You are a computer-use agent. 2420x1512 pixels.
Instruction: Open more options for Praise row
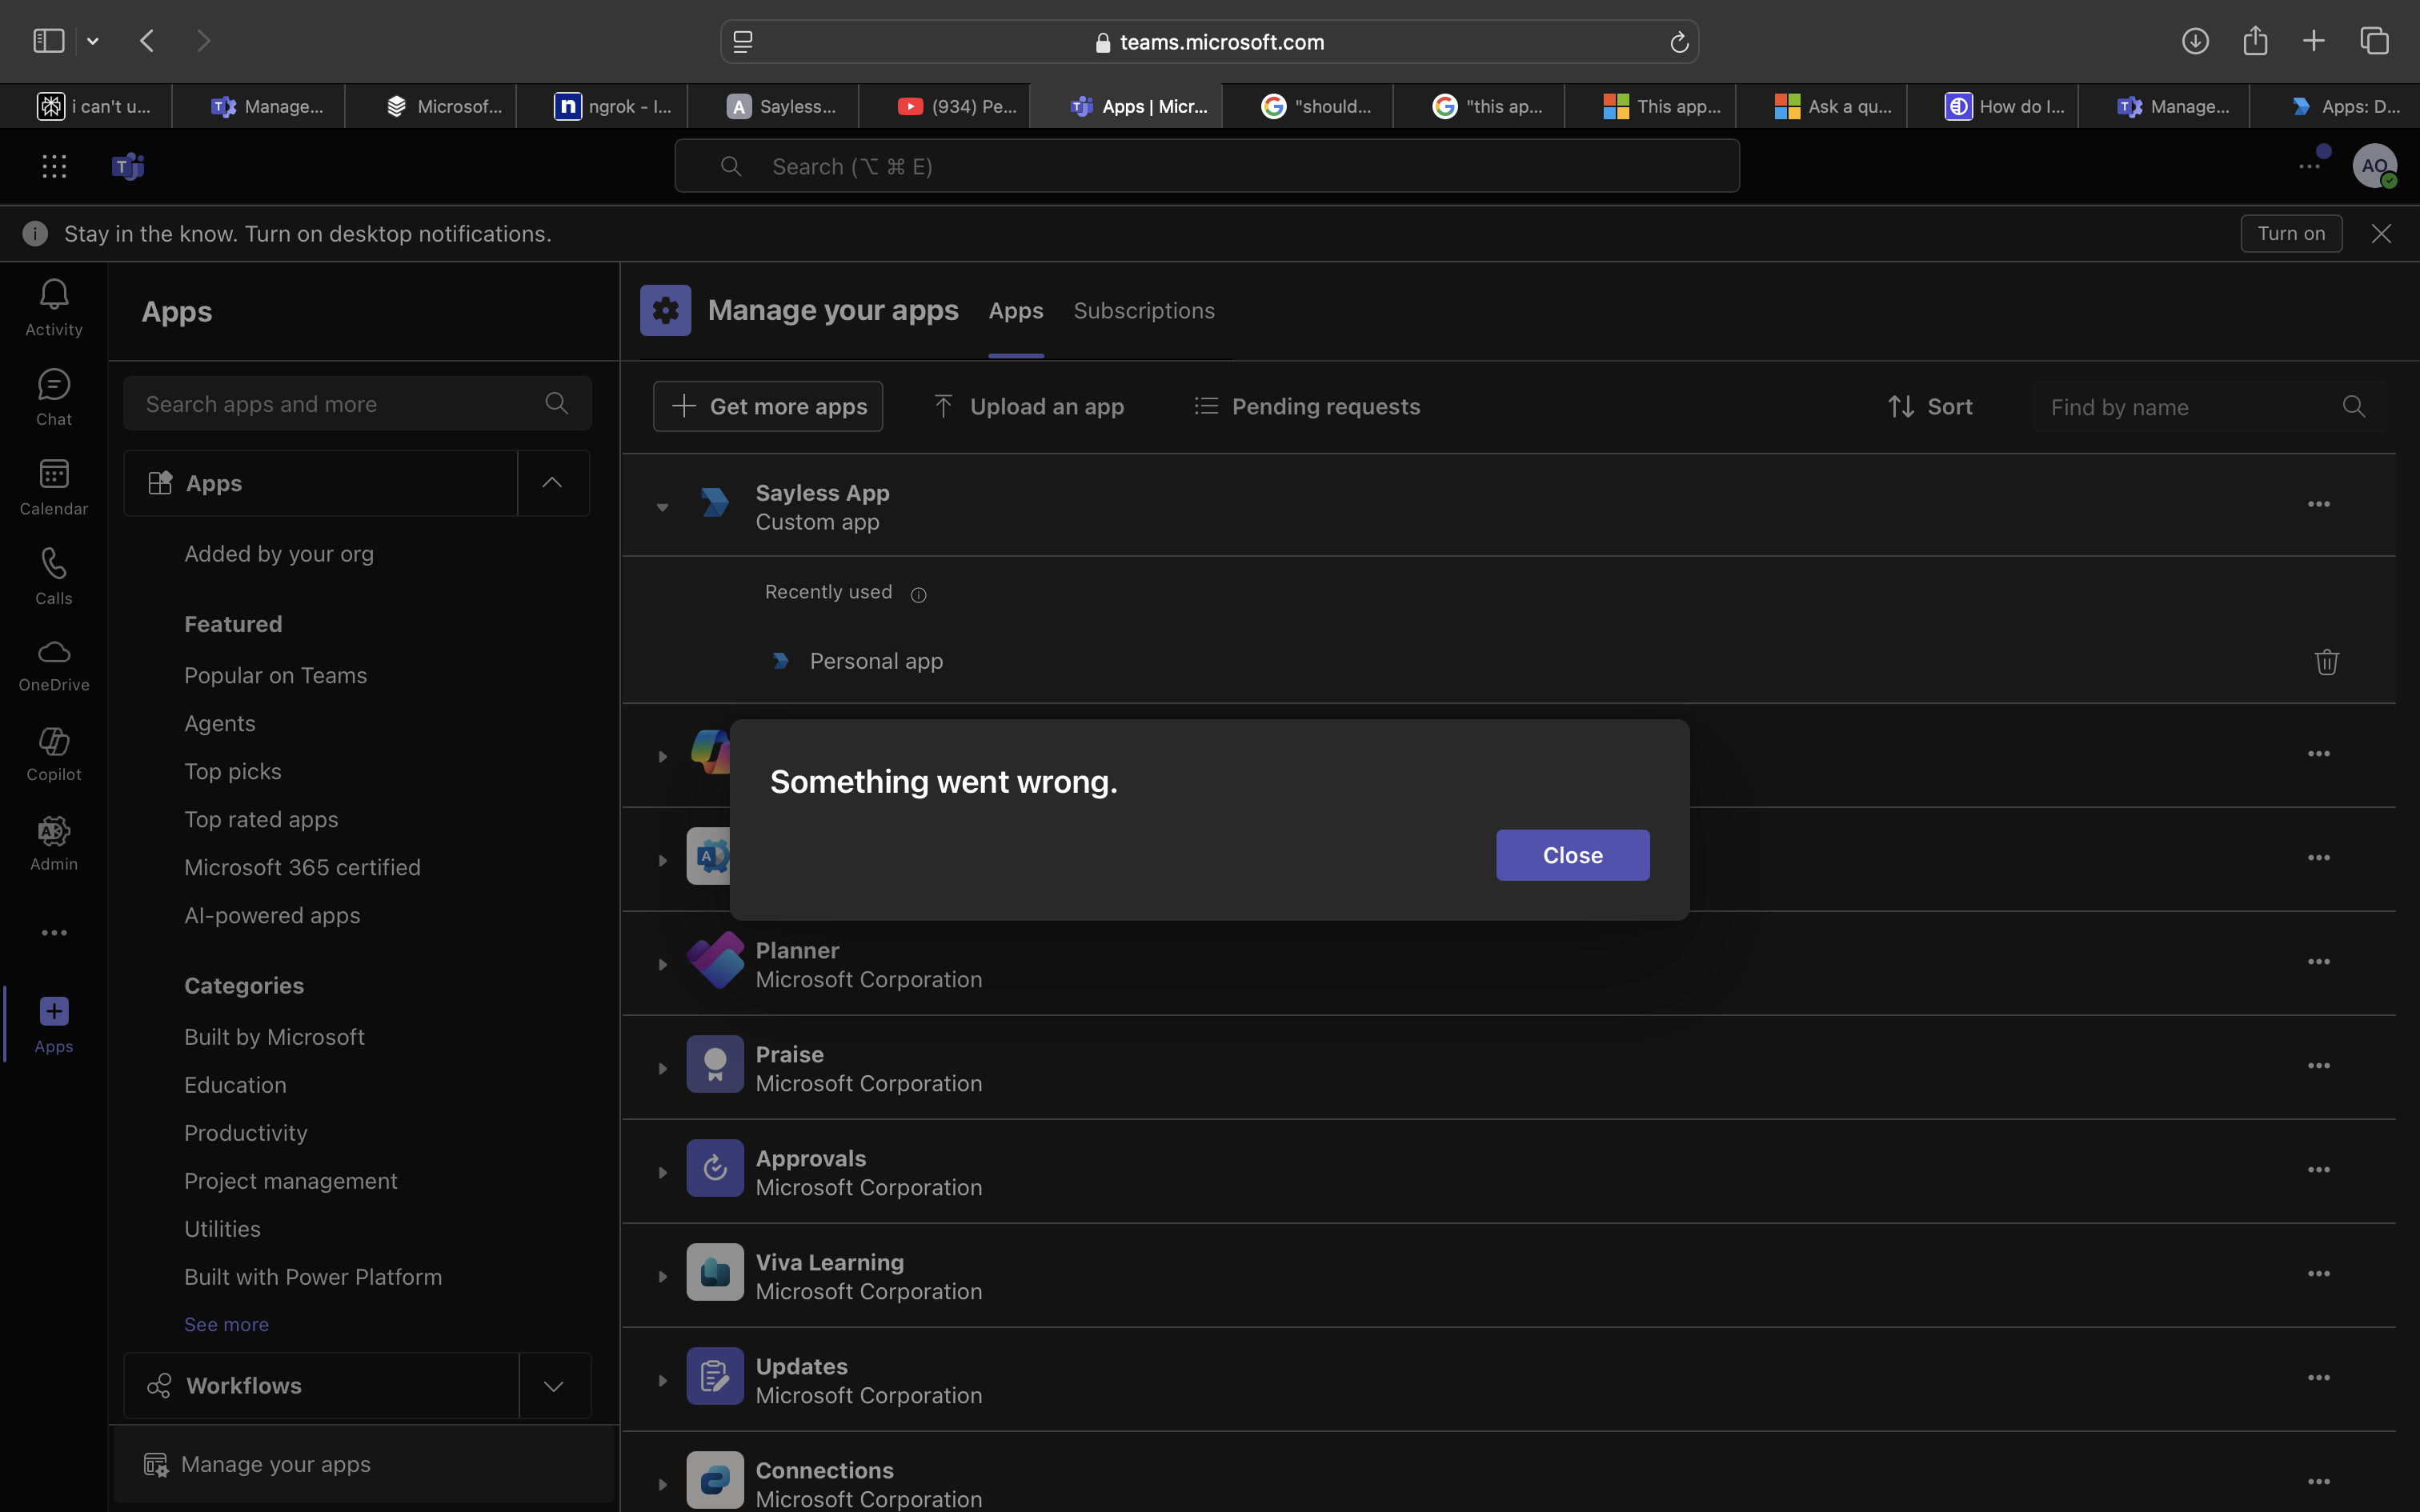pyautogui.click(x=2318, y=1066)
